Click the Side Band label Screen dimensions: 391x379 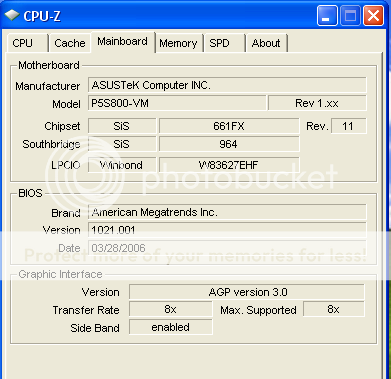click(x=95, y=328)
